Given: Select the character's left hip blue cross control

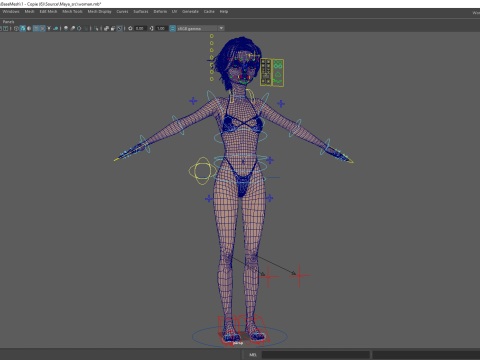Looking at the screenshot, I should click(269, 198).
